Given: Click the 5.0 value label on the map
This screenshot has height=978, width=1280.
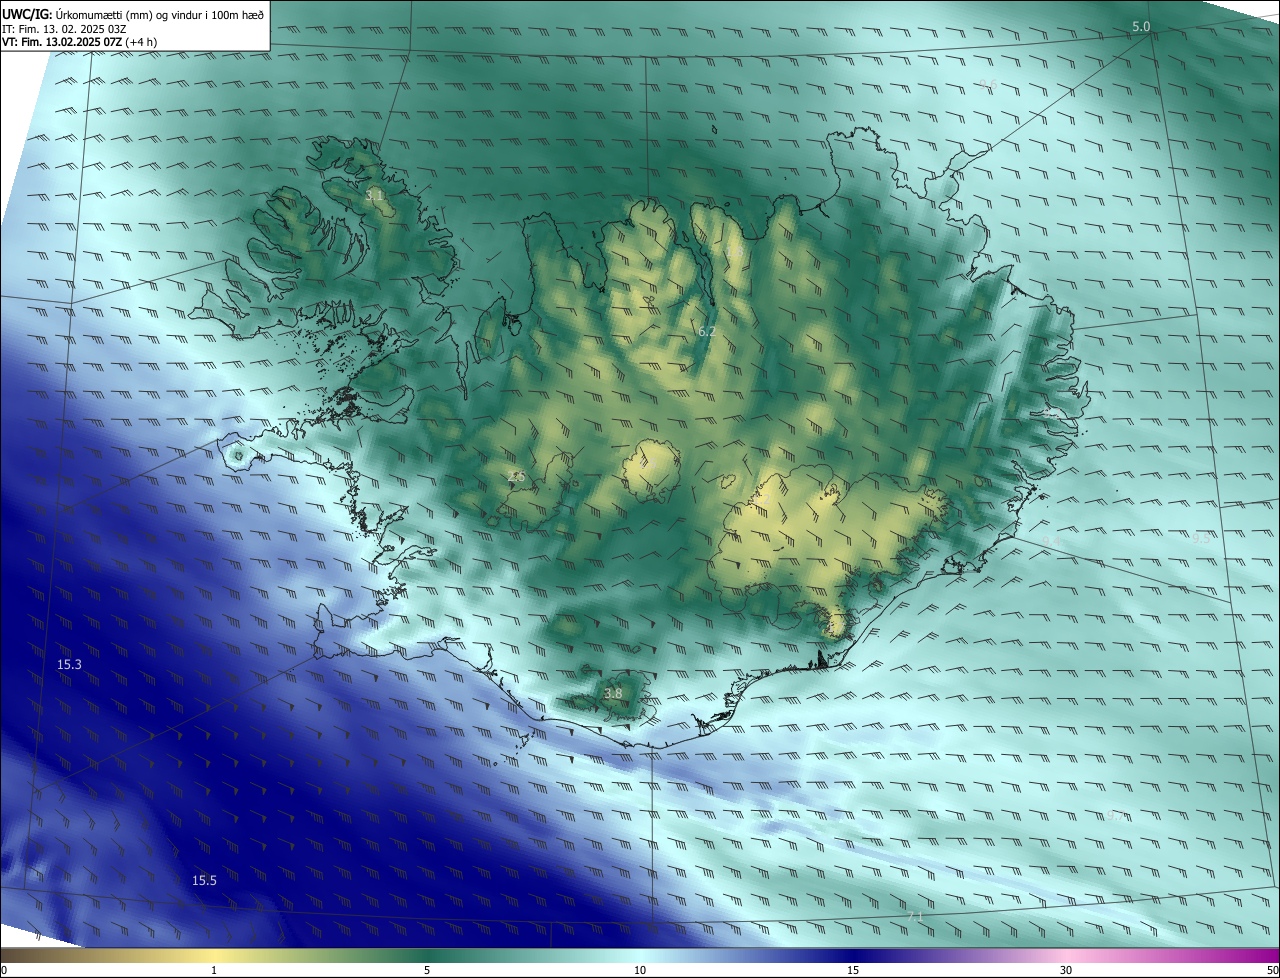Looking at the screenshot, I should click(1141, 26).
